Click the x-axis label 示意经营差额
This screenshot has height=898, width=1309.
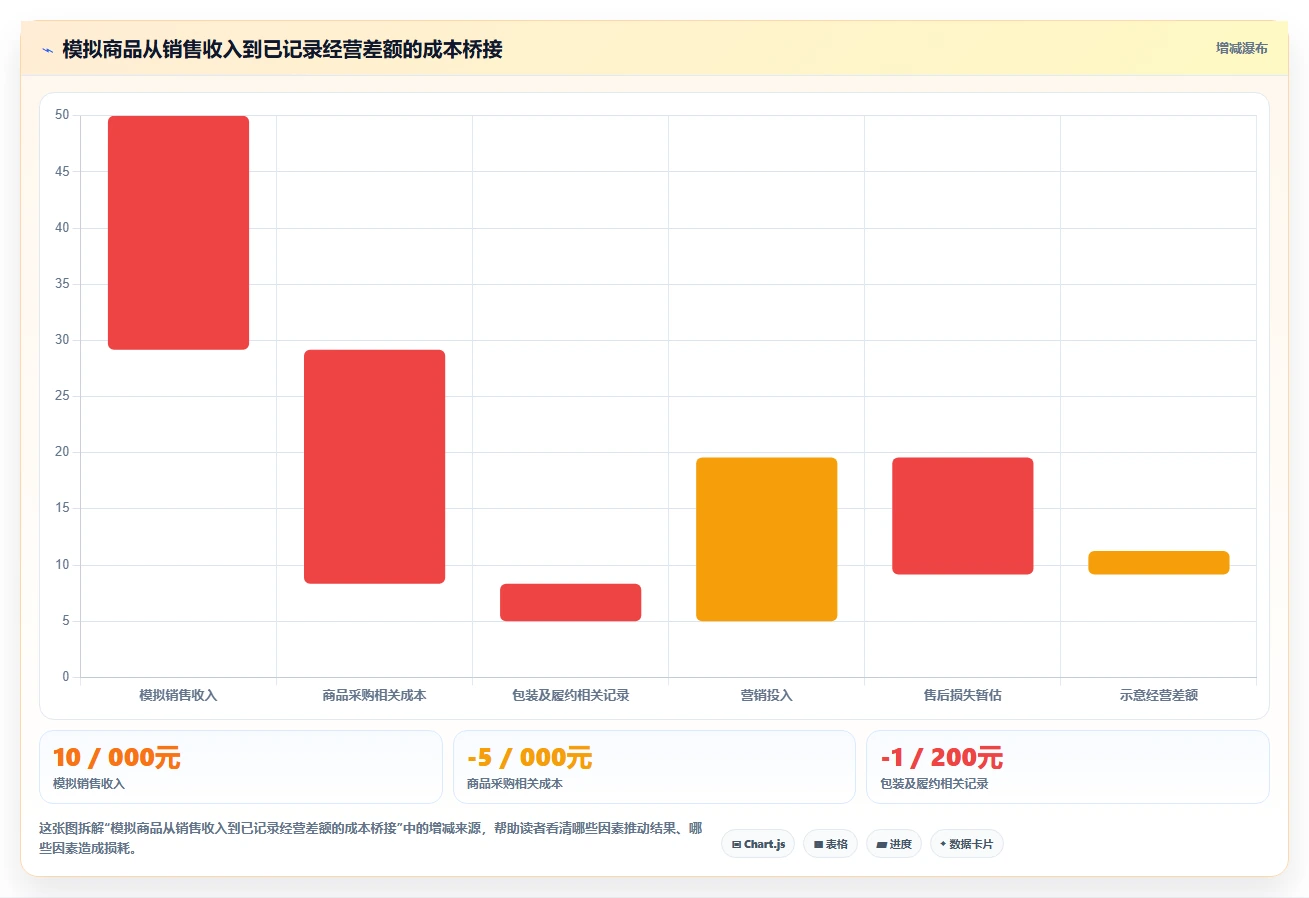click(1158, 695)
